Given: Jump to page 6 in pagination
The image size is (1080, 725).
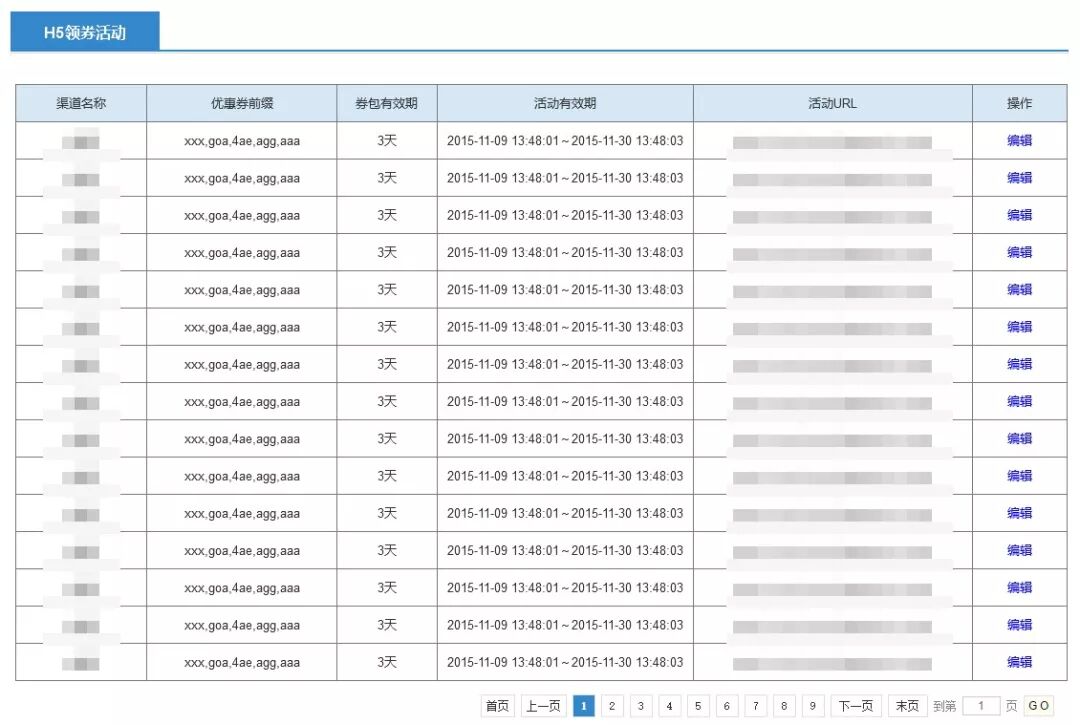Looking at the screenshot, I should tap(727, 706).
